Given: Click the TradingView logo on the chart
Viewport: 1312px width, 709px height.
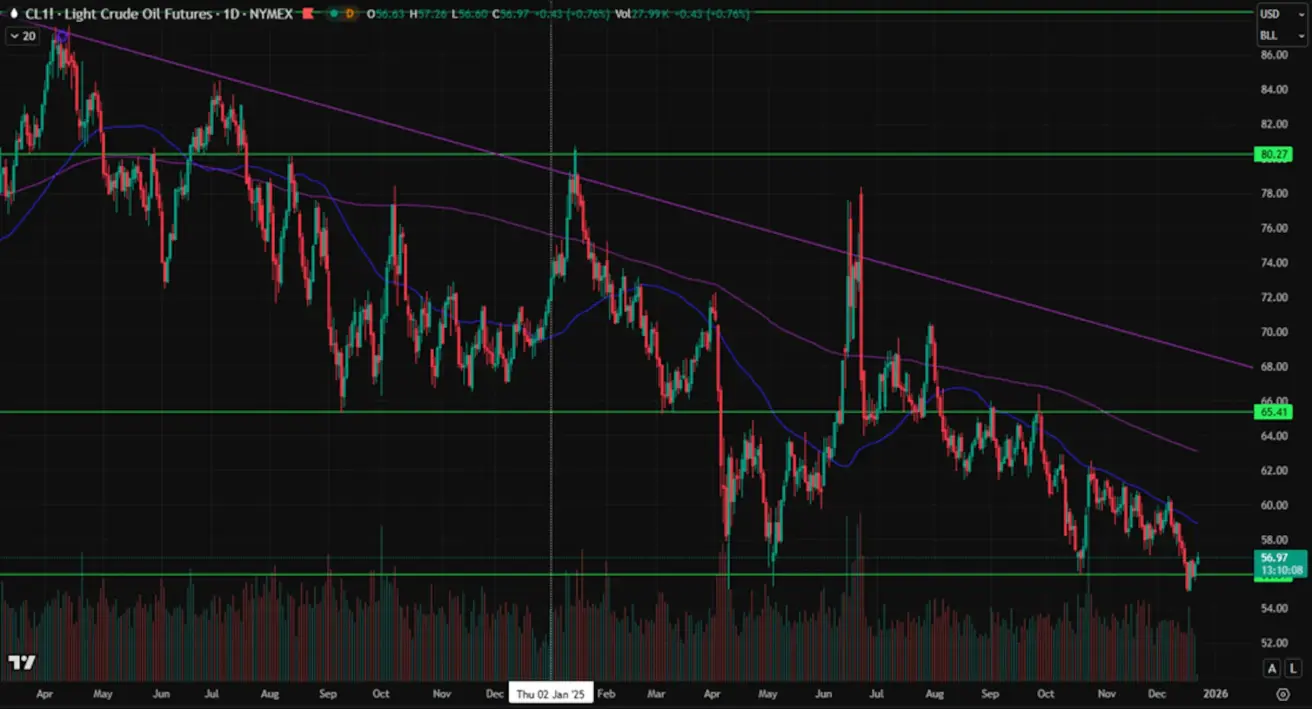Looking at the screenshot, I should click(x=21, y=663).
